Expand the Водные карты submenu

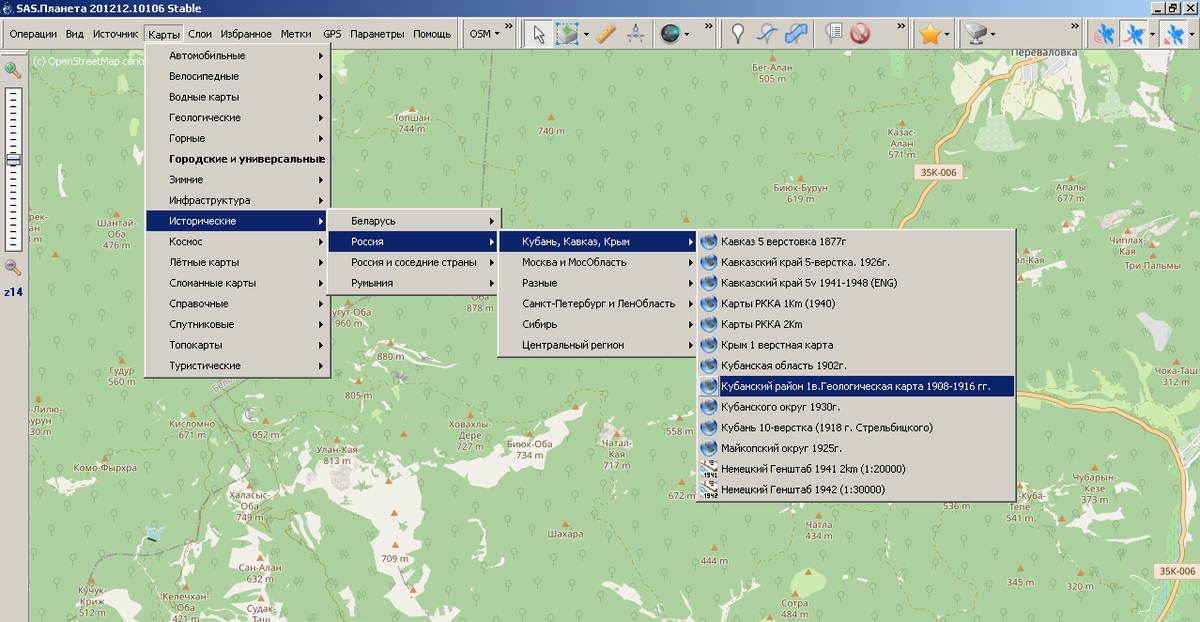click(237, 97)
